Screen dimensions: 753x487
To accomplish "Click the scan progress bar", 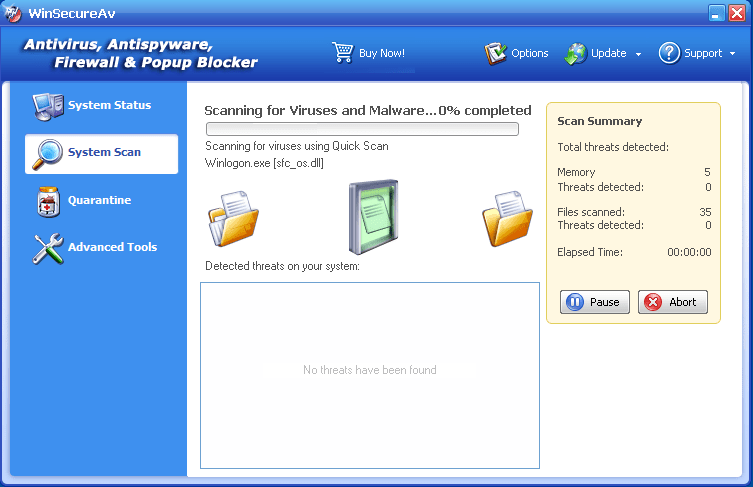I will [362, 129].
